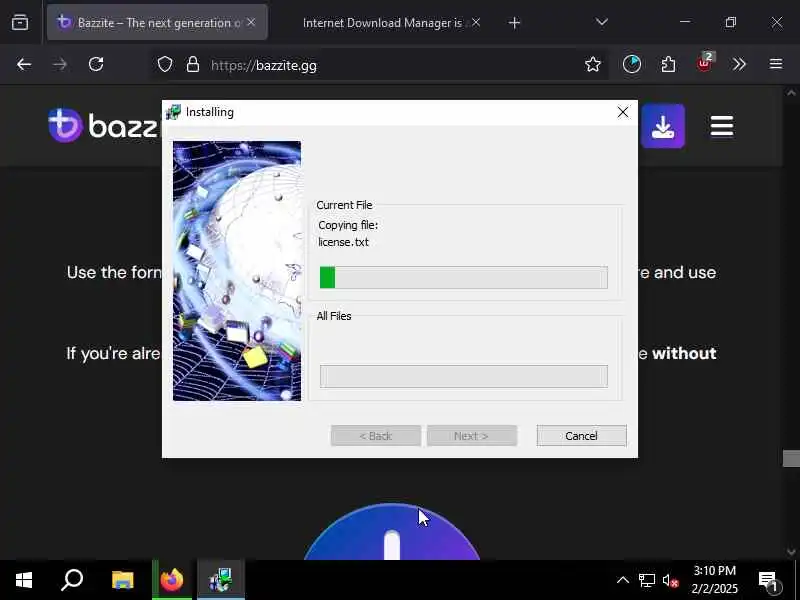Click the tracking protection shield icon
Screen dimensions: 800x600
(165, 65)
